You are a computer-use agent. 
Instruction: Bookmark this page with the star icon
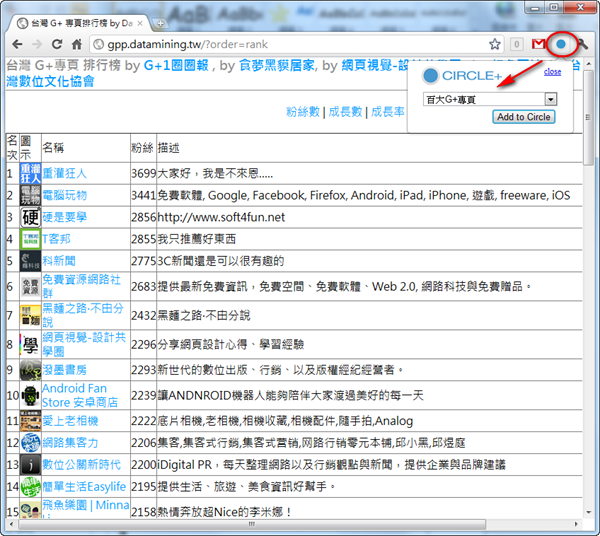(494, 45)
